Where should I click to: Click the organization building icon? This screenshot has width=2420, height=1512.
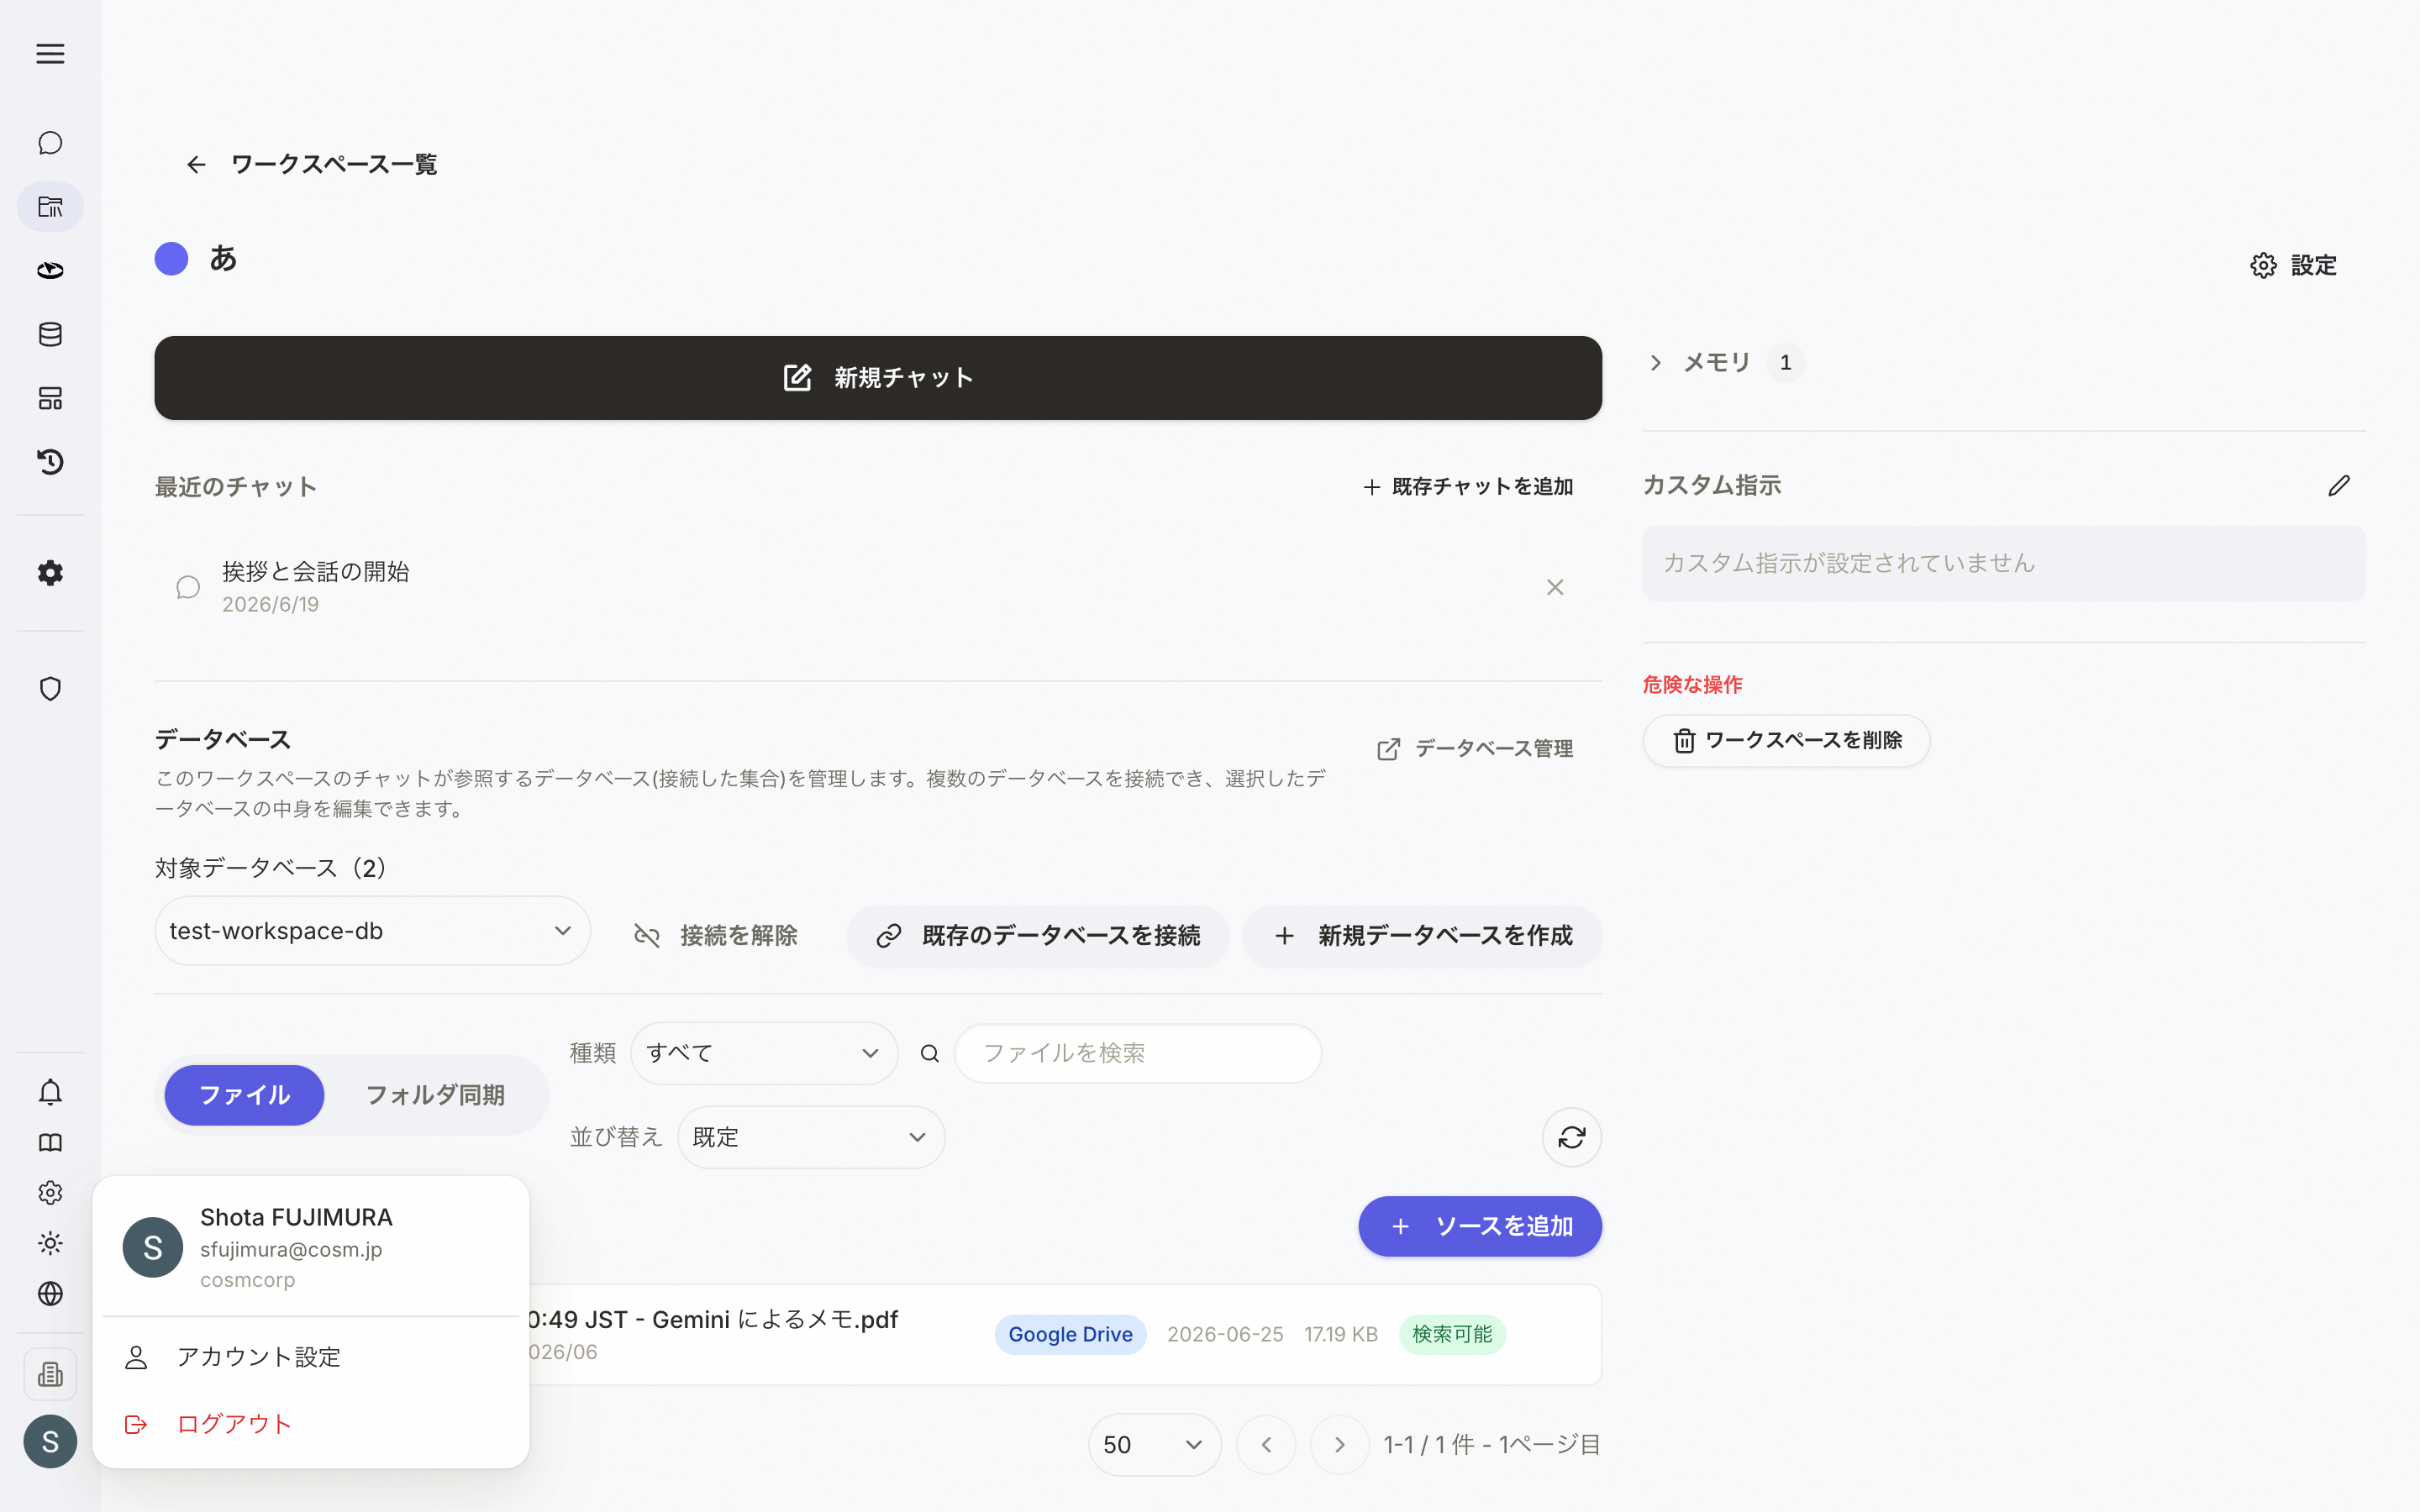[50, 1375]
